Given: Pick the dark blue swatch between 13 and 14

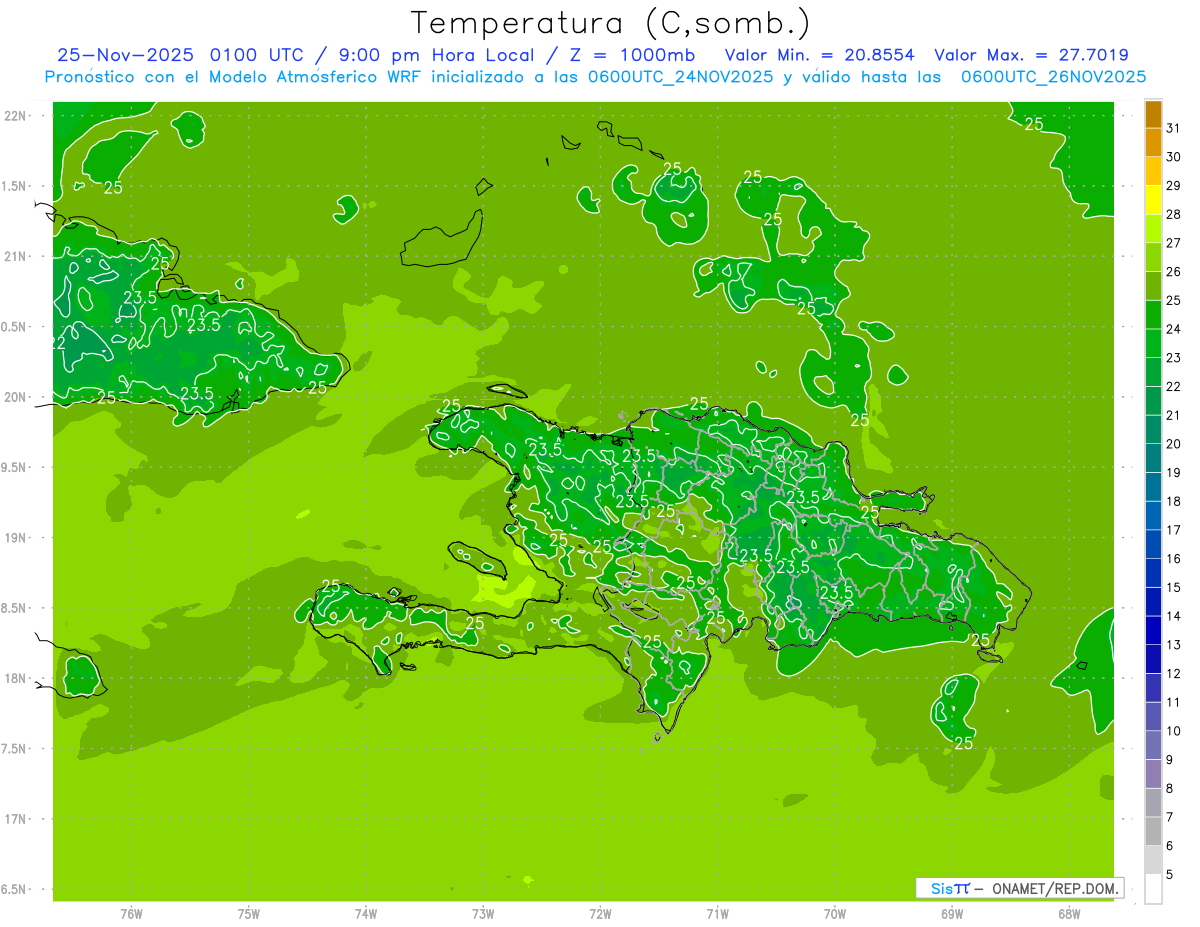Looking at the screenshot, I should point(1153,630).
